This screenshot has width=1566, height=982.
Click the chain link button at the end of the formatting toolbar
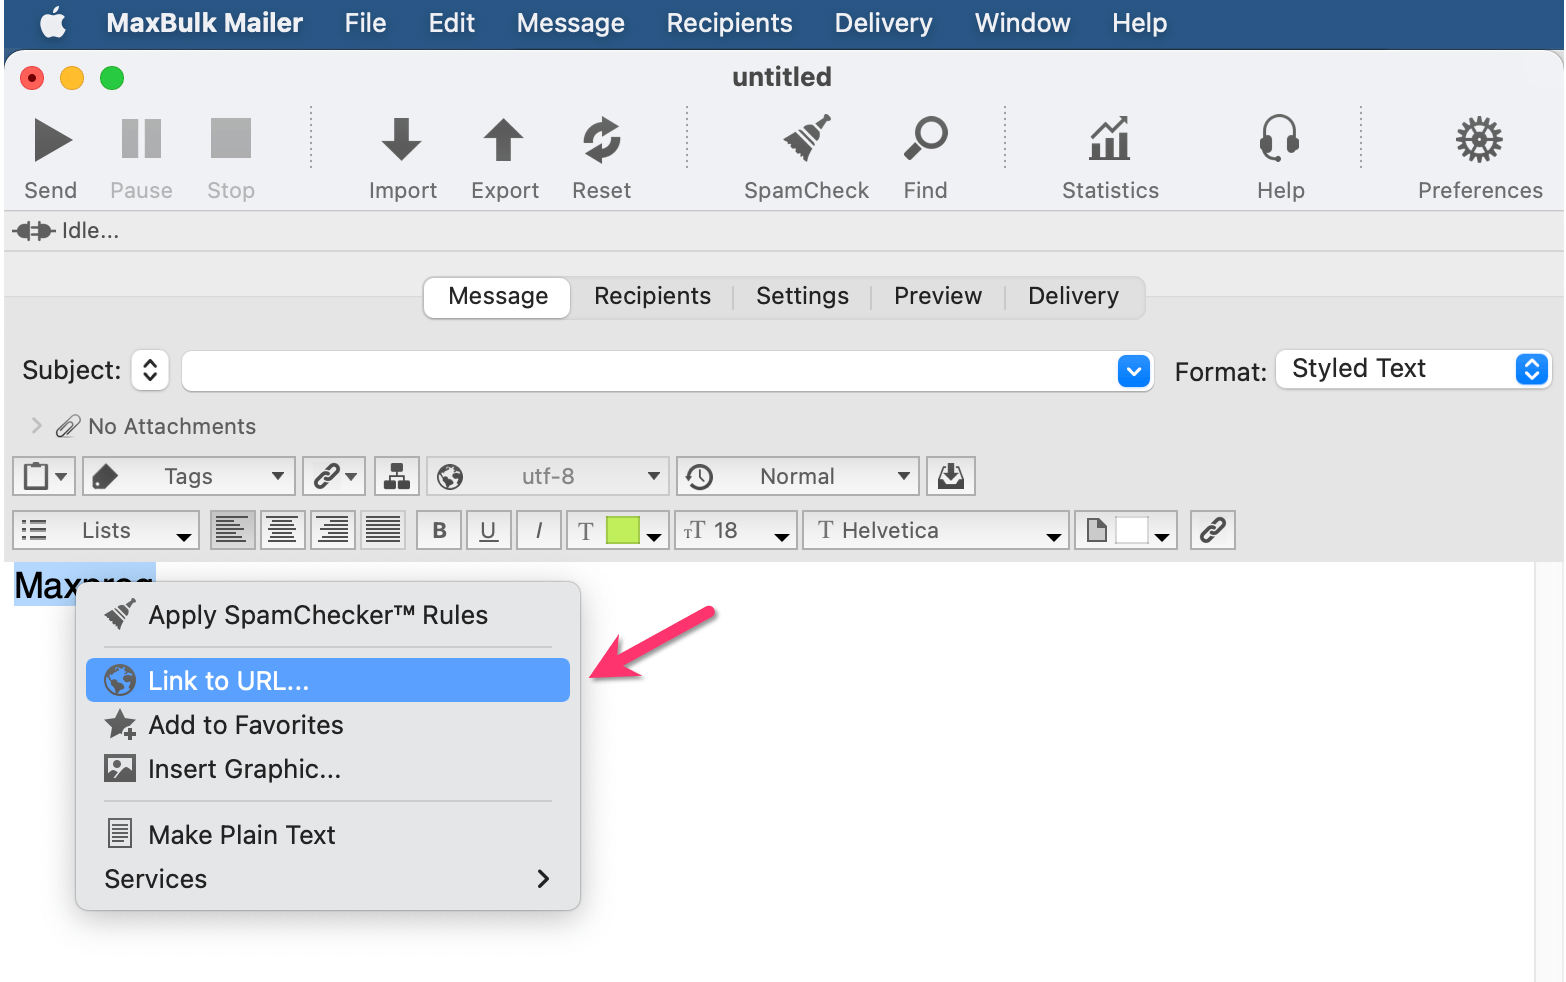pyautogui.click(x=1213, y=530)
